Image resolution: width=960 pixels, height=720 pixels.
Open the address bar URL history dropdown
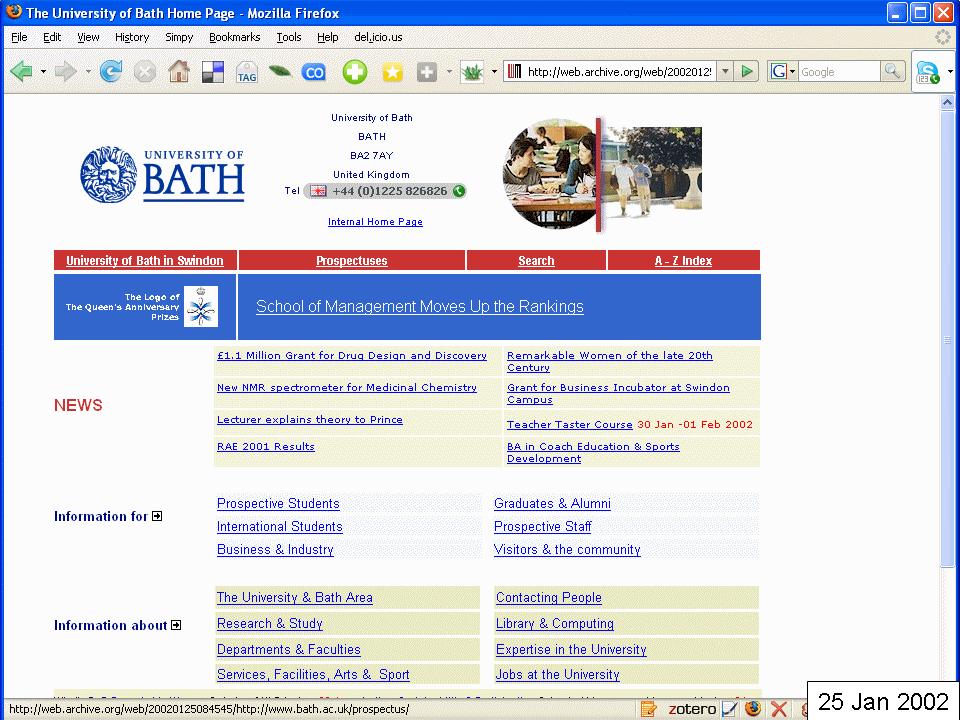725,72
